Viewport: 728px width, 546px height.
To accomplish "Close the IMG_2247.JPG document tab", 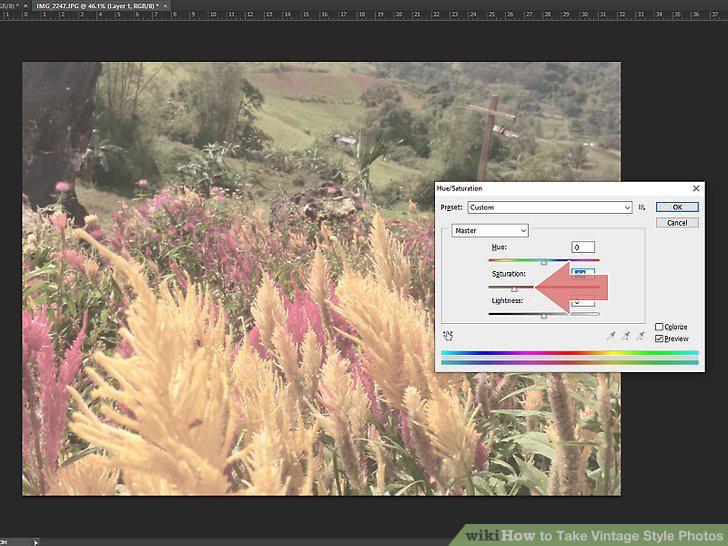I will click(165, 6).
